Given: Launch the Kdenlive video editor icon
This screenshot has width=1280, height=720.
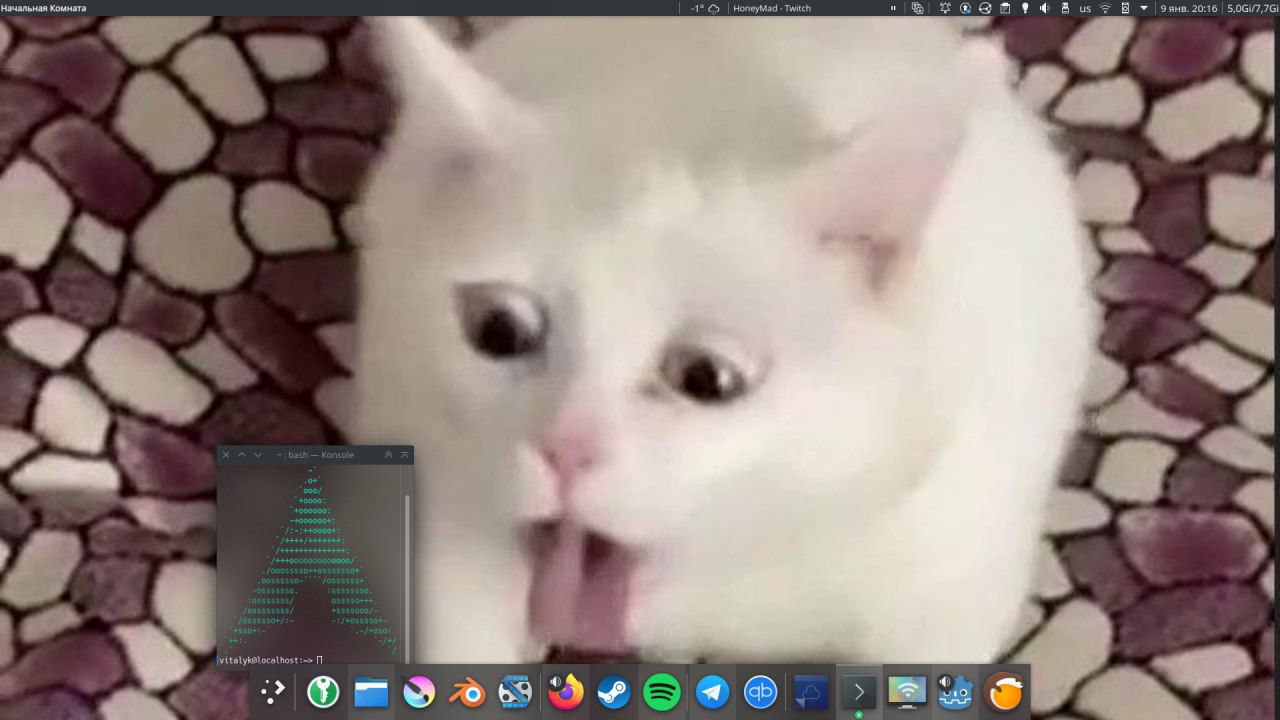Looking at the screenshot, I should point(516,691).
